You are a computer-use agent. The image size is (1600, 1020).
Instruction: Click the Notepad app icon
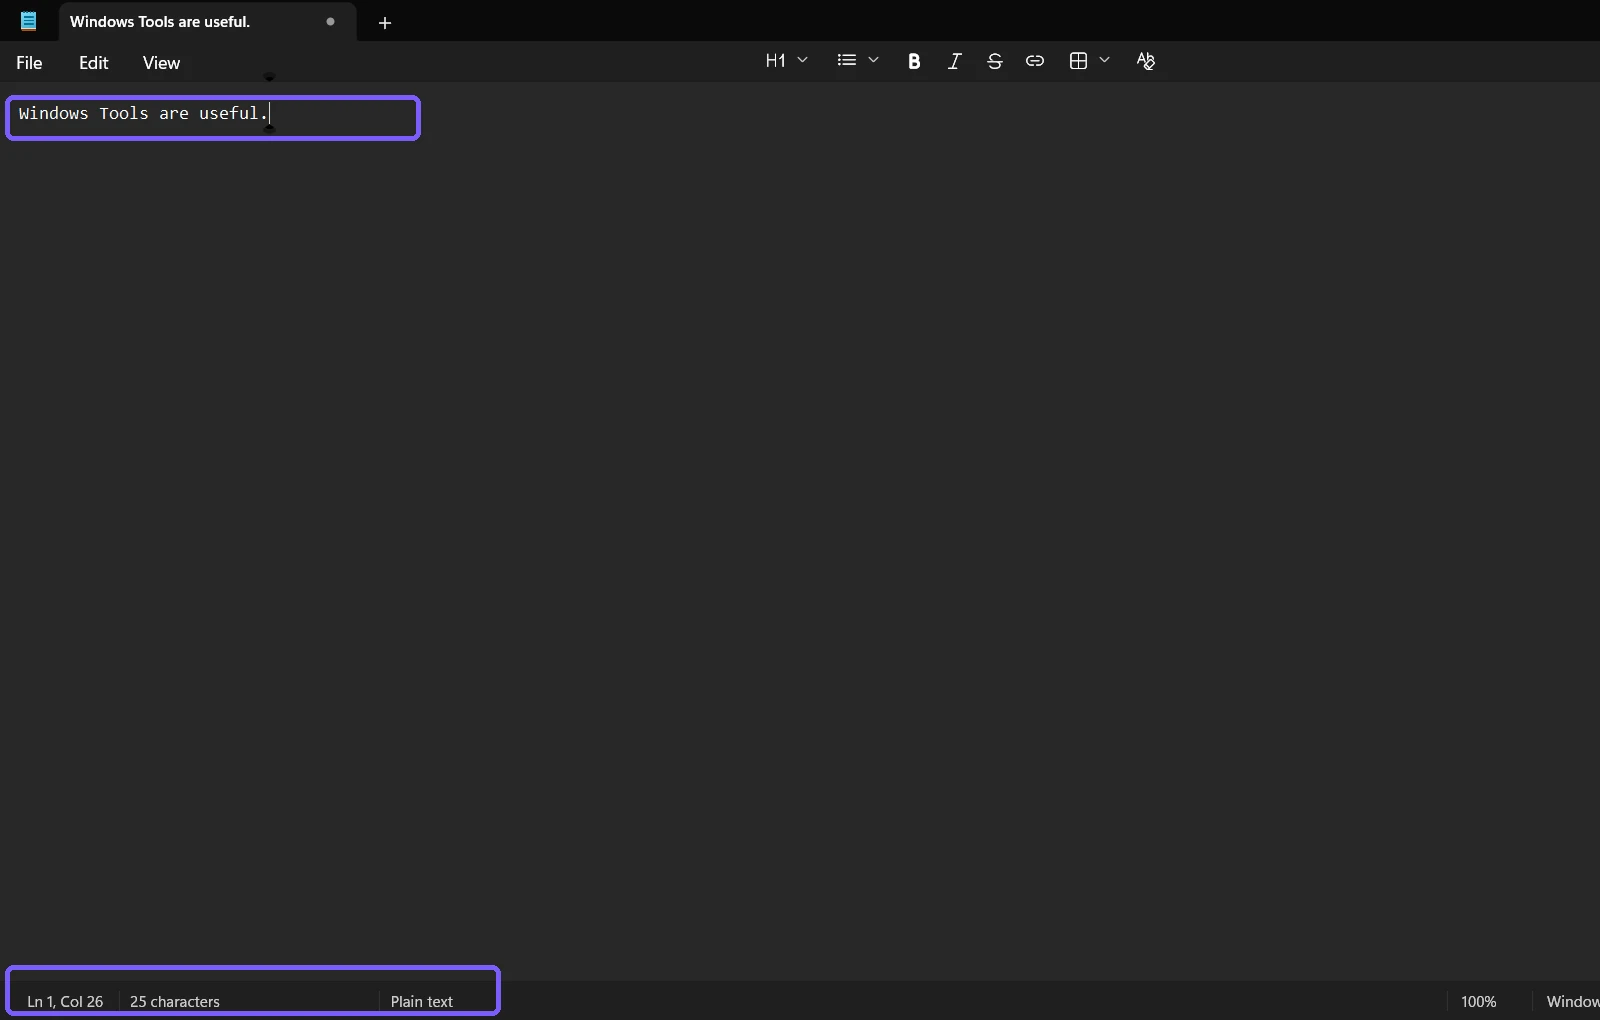tap(28, 21)
